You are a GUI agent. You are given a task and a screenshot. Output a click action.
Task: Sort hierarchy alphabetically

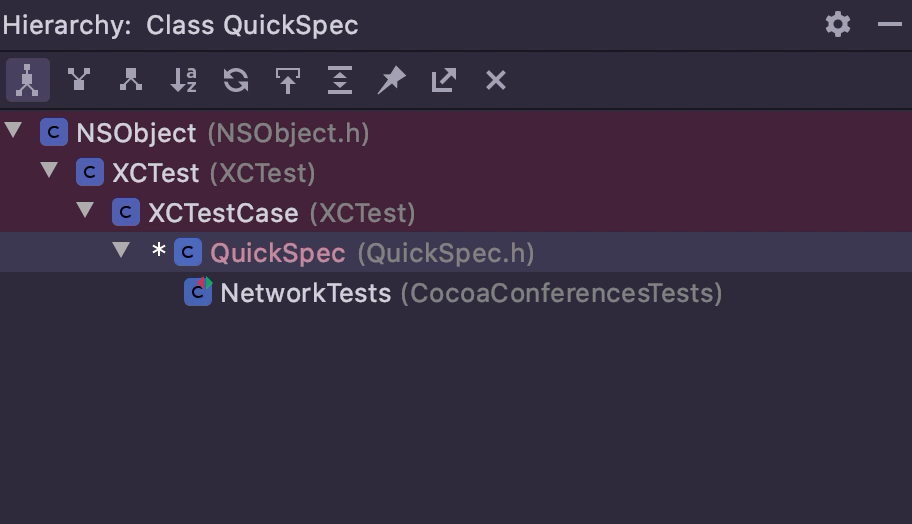point(183,80)
